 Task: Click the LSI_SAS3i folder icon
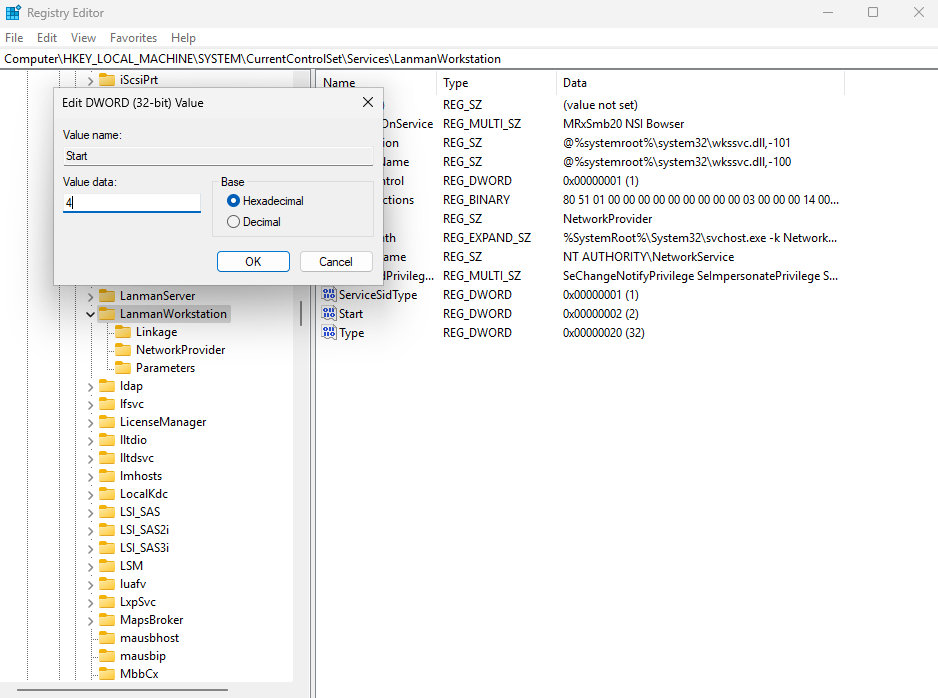tap(107, 547)
